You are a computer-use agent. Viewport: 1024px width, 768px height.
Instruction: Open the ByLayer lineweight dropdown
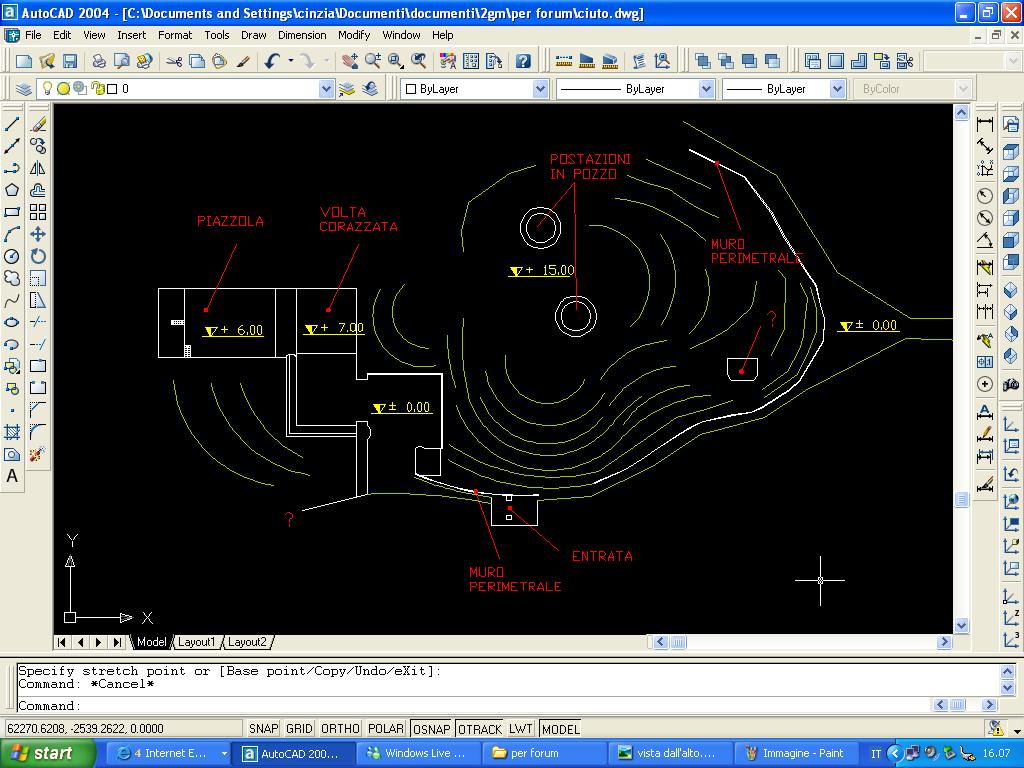[837, 89]
